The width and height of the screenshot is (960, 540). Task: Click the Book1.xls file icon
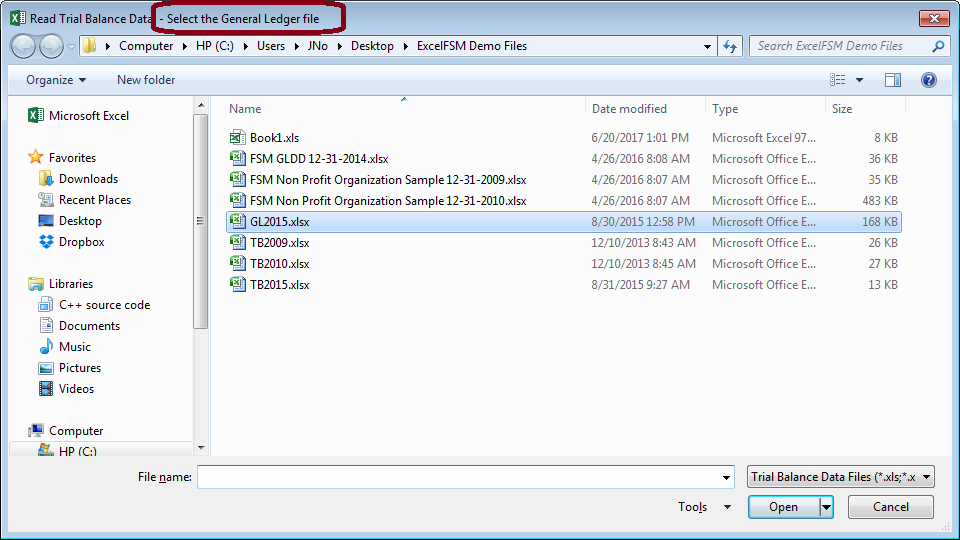(x=238, y=138)
